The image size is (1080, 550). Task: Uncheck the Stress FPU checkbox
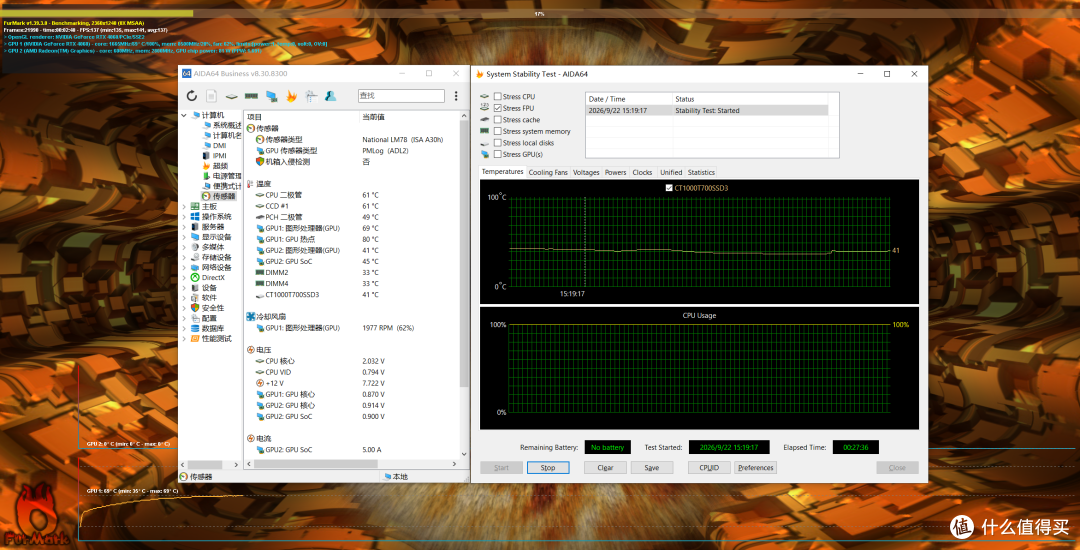pyautogui.click(x=497, y=108)
